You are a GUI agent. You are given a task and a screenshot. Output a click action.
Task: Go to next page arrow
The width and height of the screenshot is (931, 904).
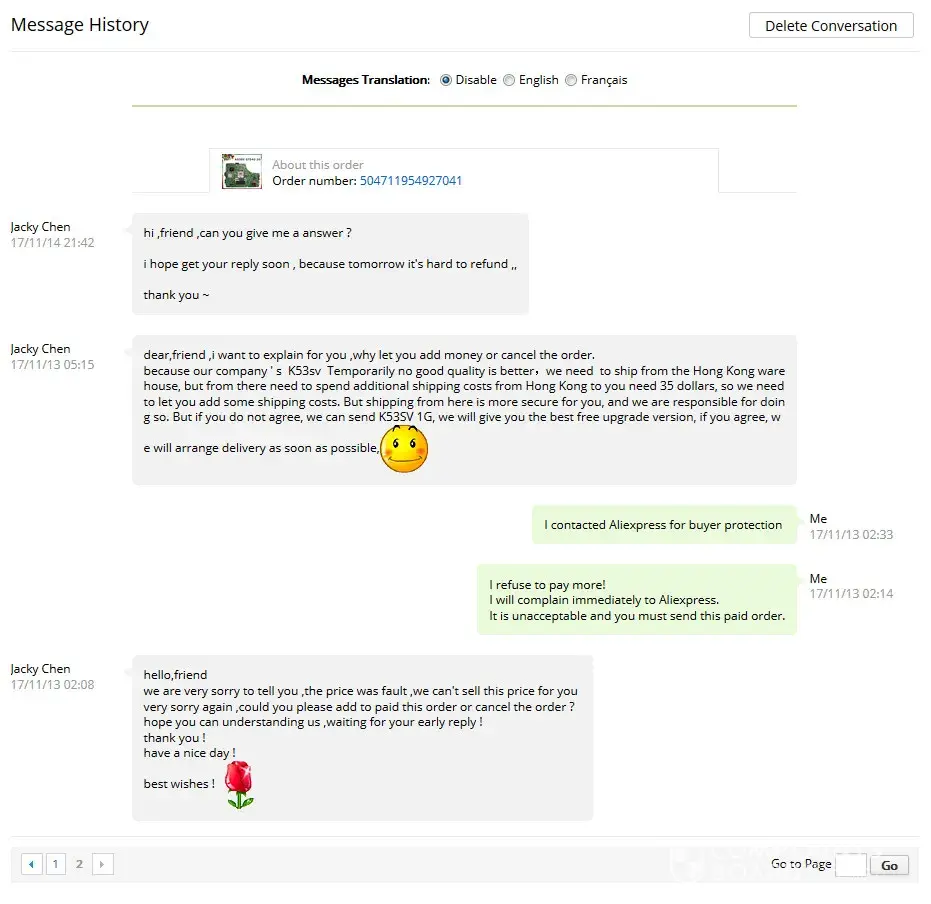[x=102, y=864]
